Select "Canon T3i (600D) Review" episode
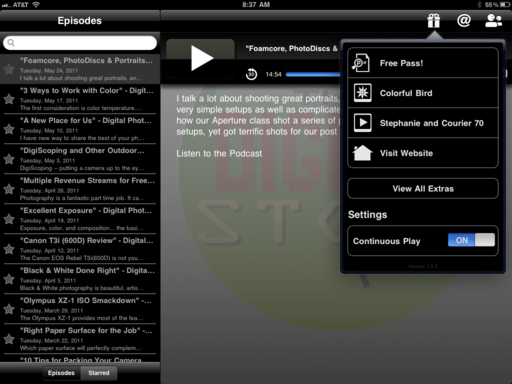Screen dimensions: 512x384 pyautogui.click(x=80, y=249)
